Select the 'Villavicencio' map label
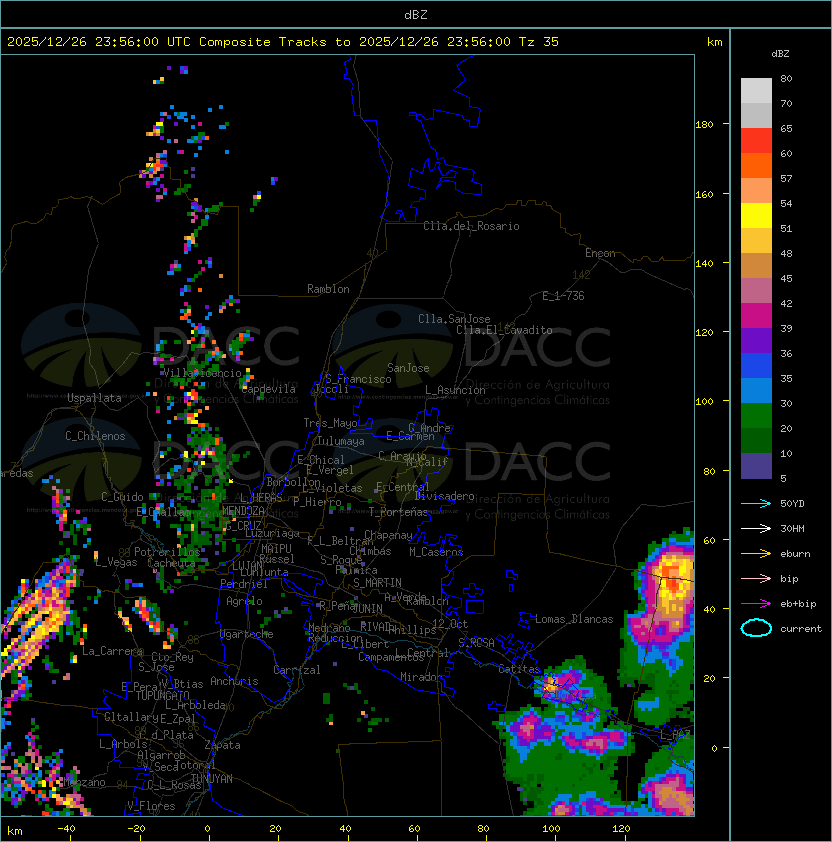Image resolution: width=832 pixels, height=842 pixels. tap(202, 373)
